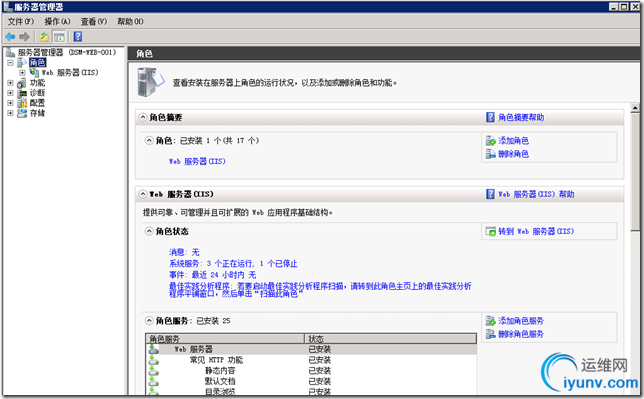Click the 删除角色服务 link
The image size is (644, 399).
[521, 334]
